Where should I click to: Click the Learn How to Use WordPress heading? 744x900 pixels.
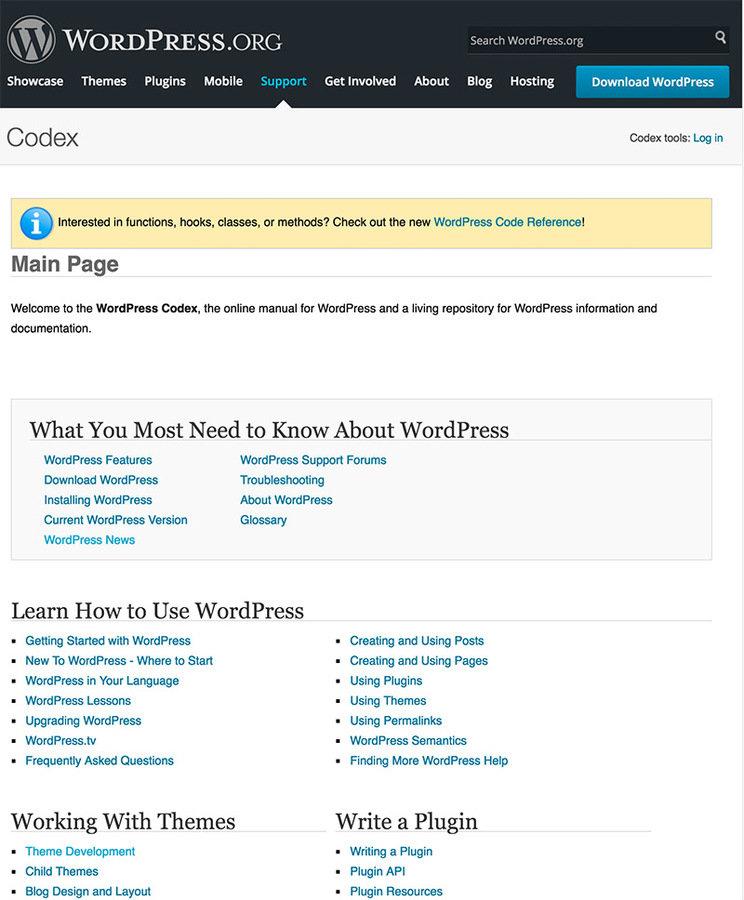[157, 611]
